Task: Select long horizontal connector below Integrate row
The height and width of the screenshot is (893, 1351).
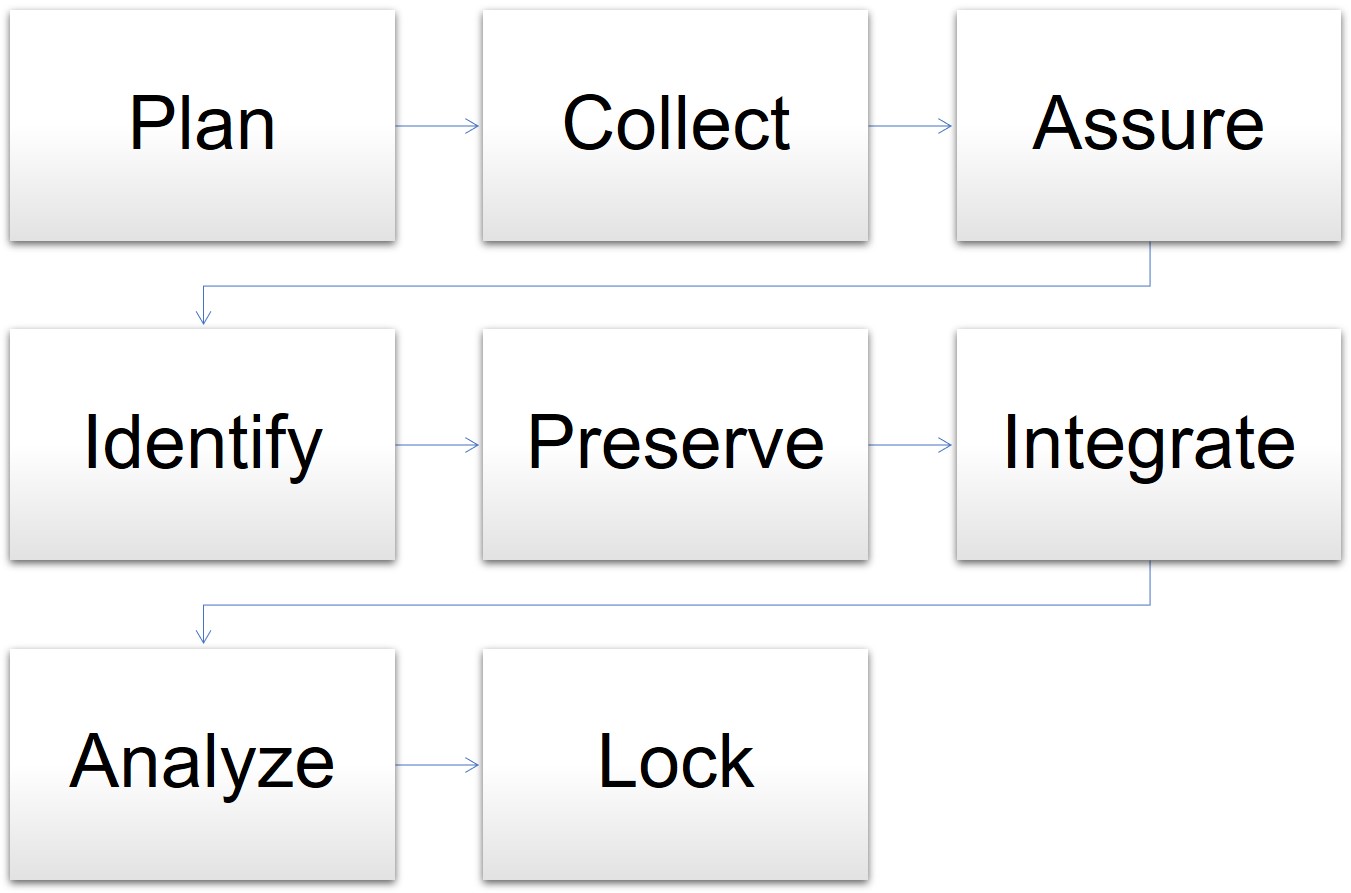Action: [675, 605]
